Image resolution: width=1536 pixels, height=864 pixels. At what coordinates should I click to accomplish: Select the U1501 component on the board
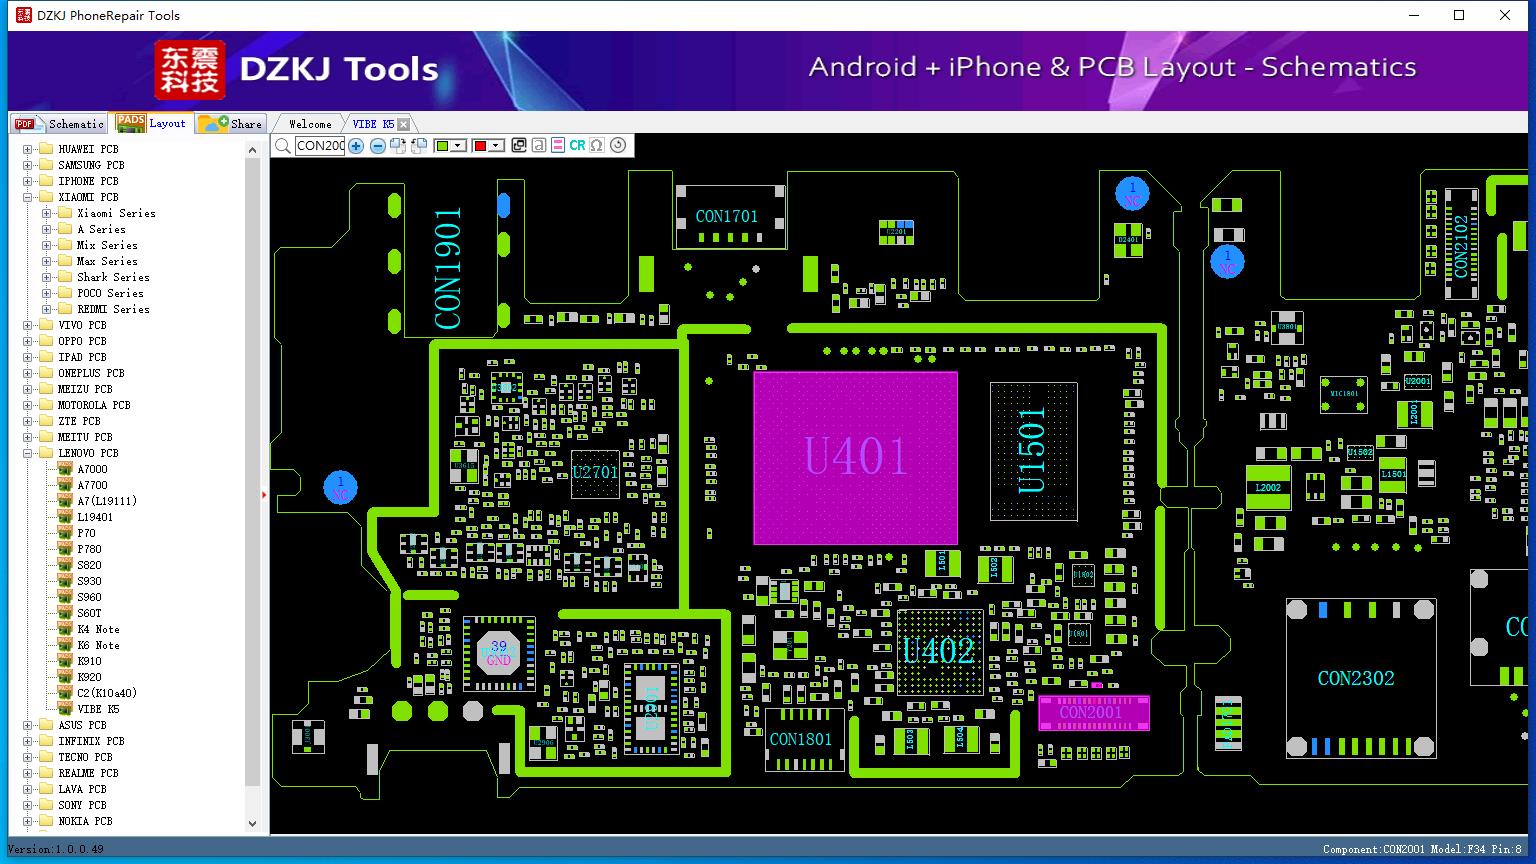(x=1033, y=451)
